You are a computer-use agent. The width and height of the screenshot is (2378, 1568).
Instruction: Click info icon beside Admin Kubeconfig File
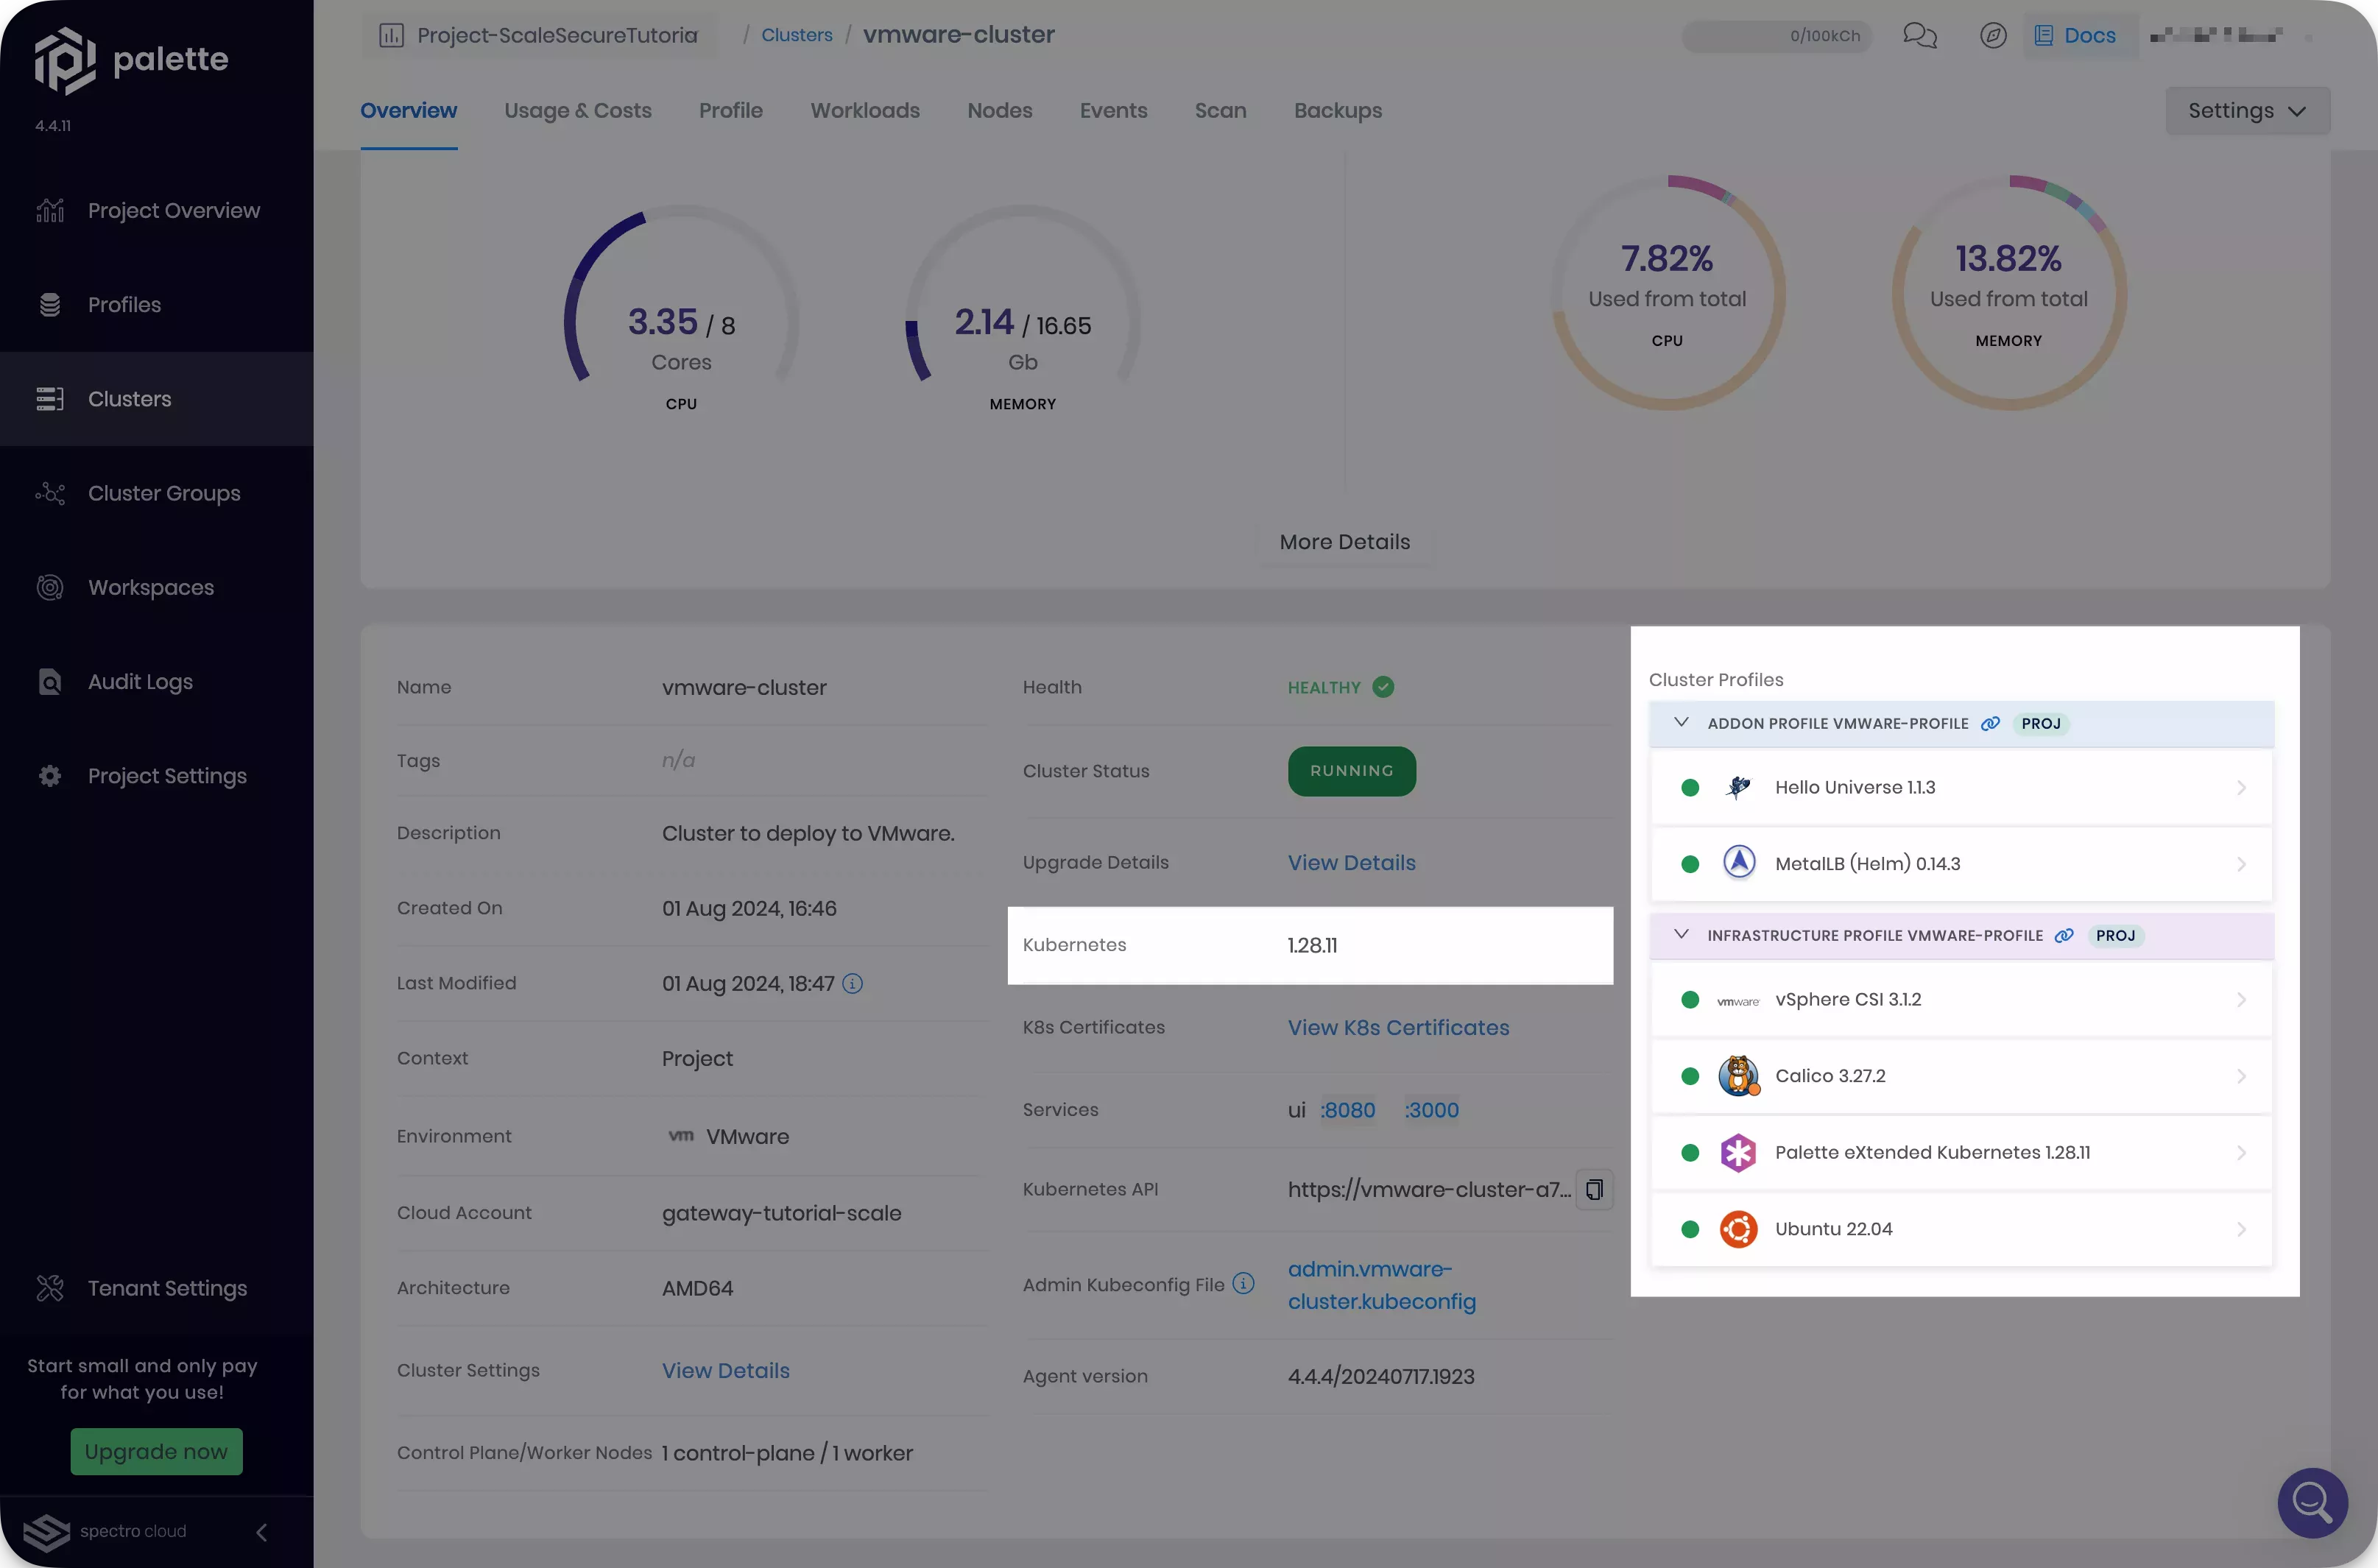(1243, 1284)
